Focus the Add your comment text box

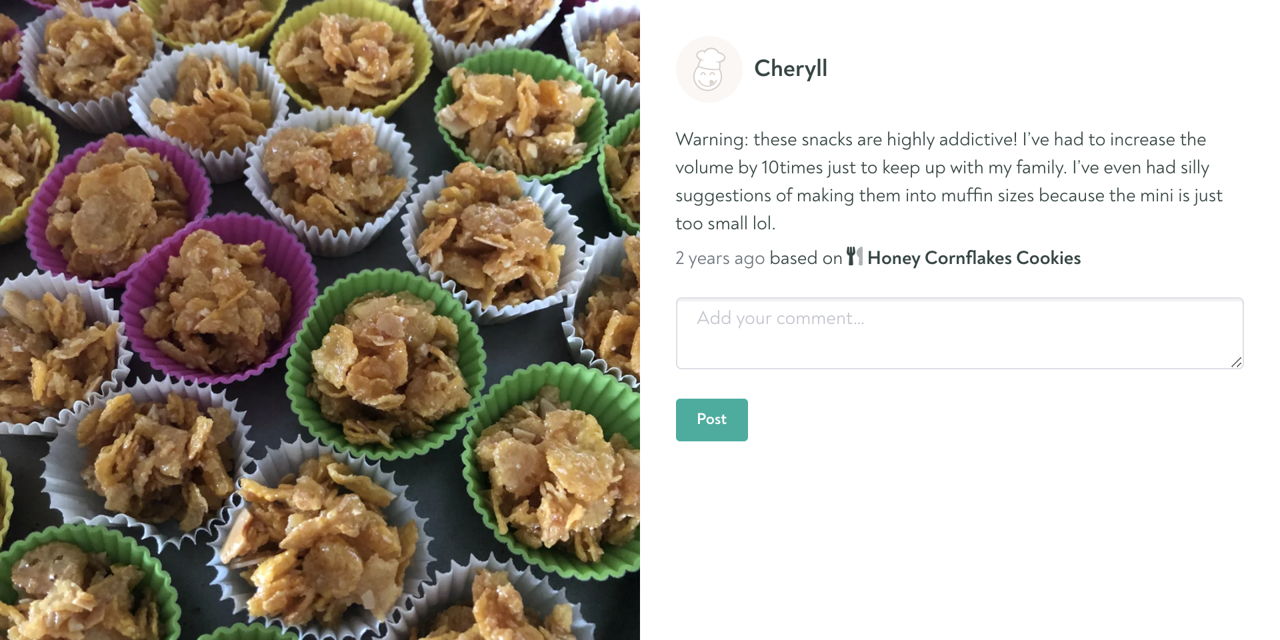pyautogui.click(x=960, y=333)
